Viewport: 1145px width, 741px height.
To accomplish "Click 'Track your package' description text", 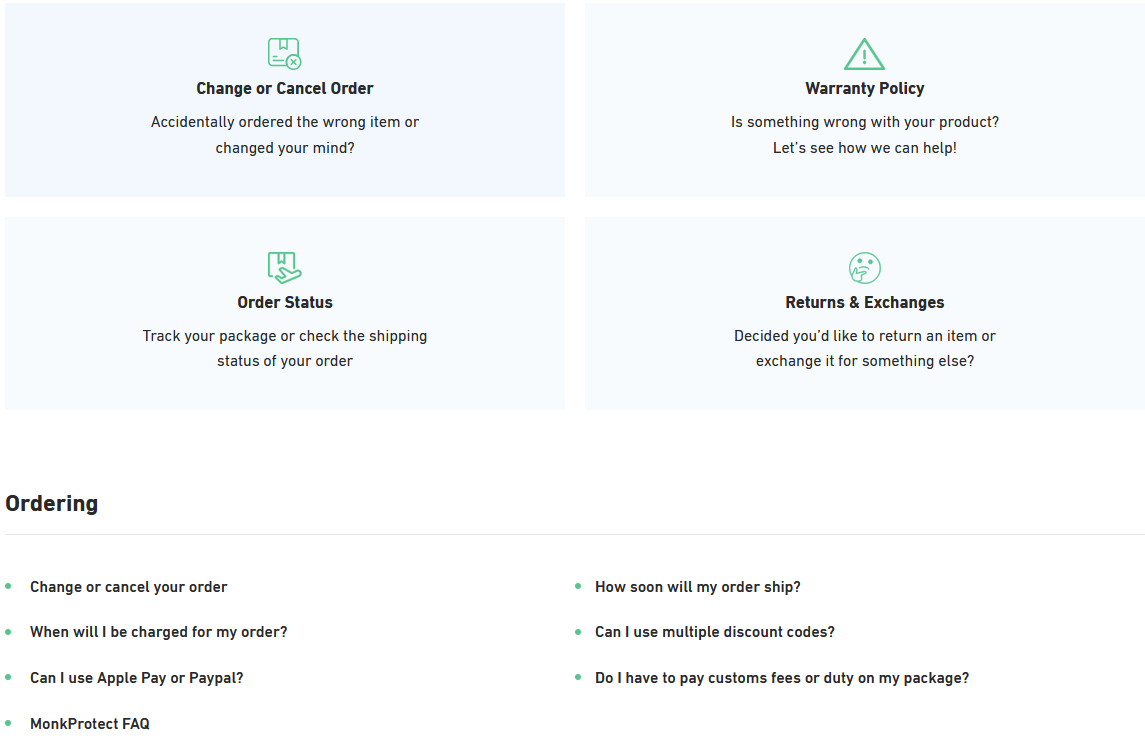I will pos(285,348).
